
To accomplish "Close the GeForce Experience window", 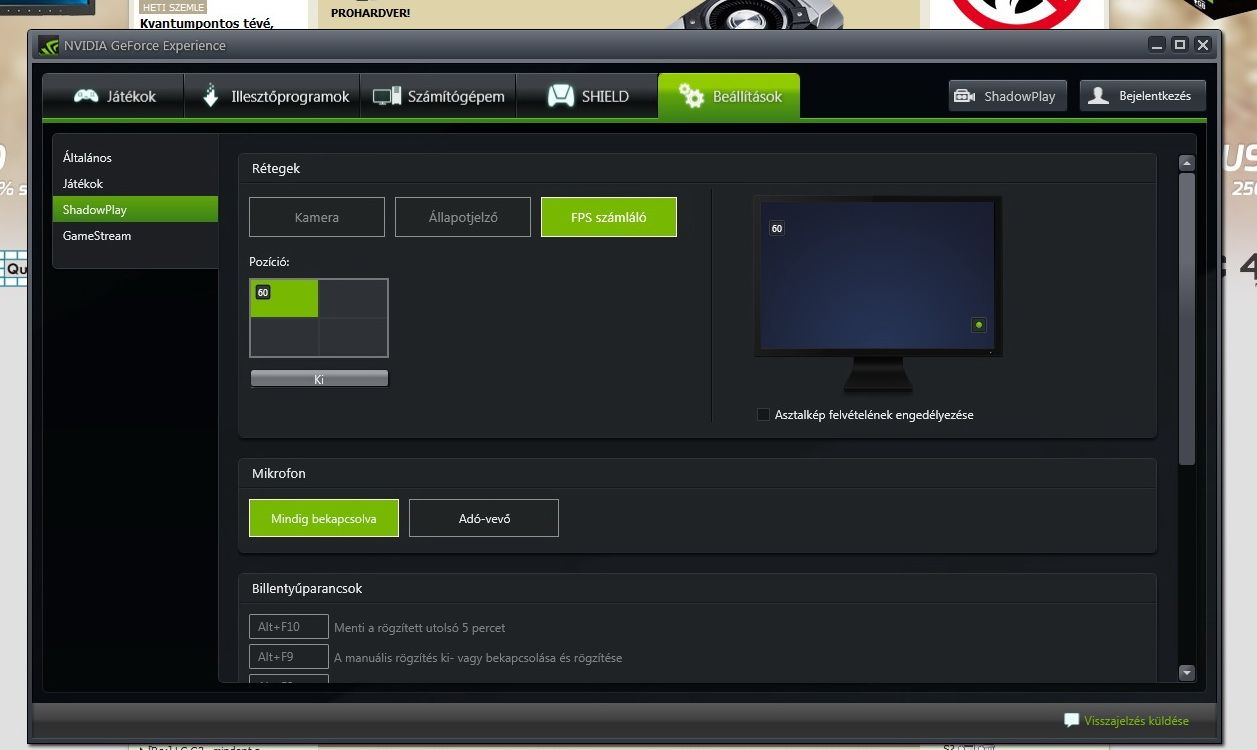I will click(x=1203, y=45).
